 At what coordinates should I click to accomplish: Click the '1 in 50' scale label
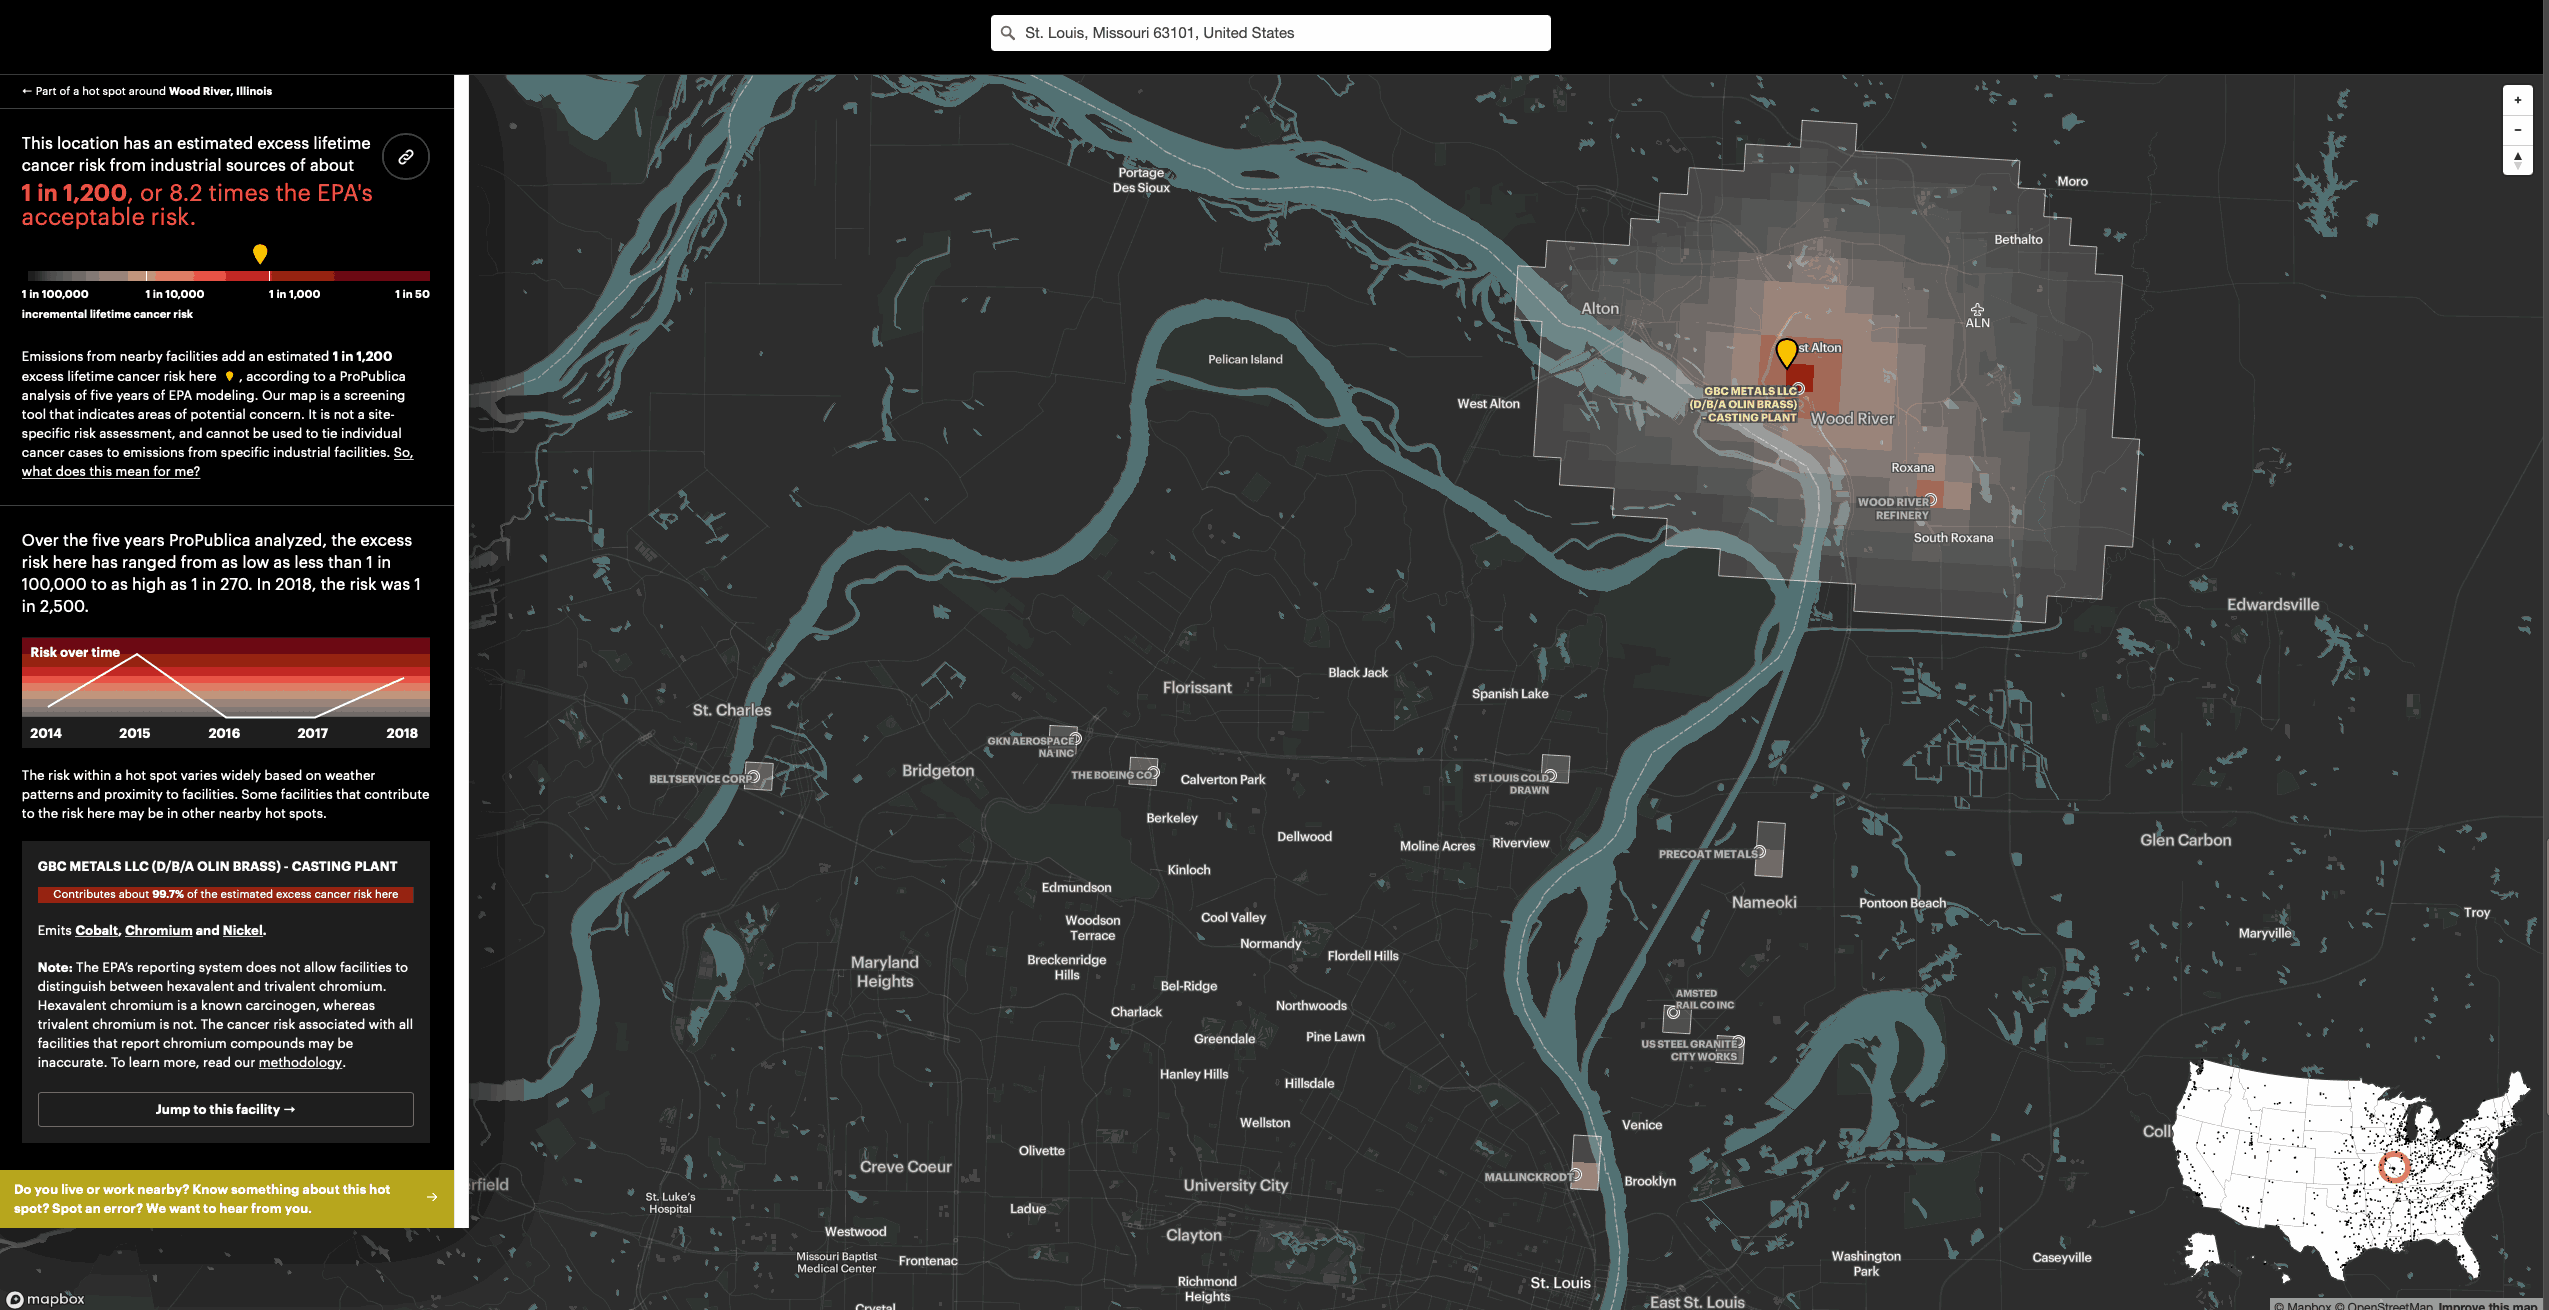coord(412,294)
